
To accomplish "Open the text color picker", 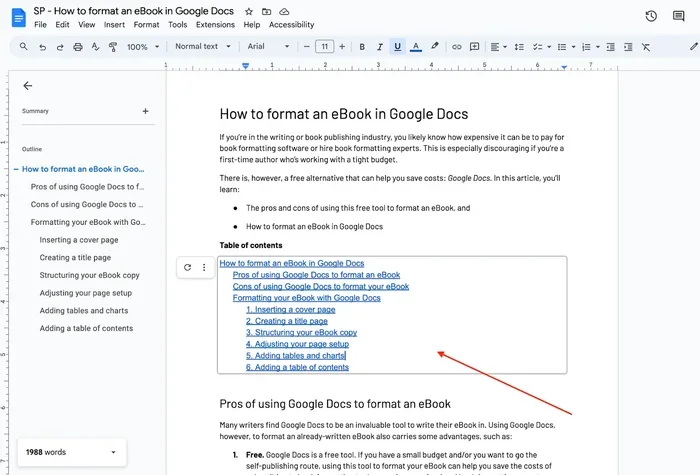I will 416,47.
